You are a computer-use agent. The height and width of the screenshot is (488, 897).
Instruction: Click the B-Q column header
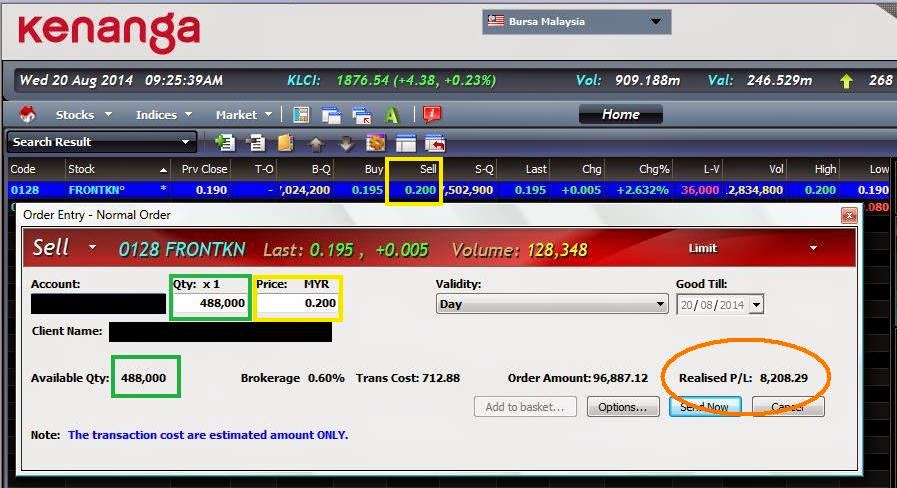[322, 169]
